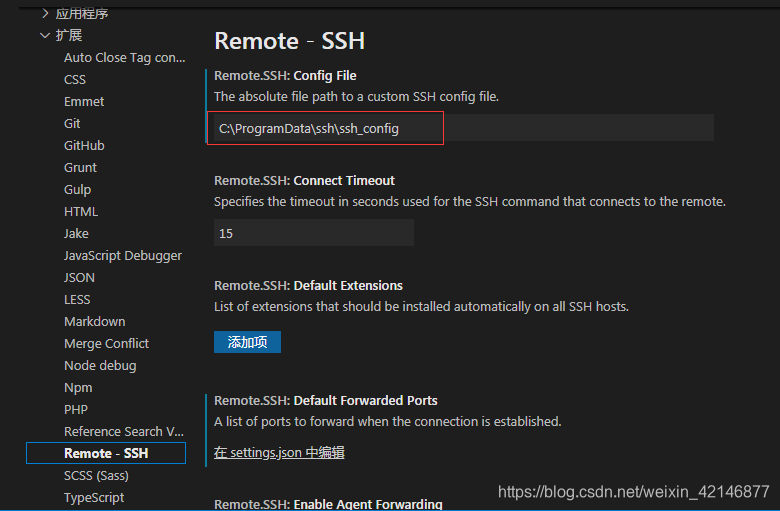This screenshot has height=511, width=780.
Task: Select TypeScript settings category
Action: pyautogui.click(x=94, y=498)
